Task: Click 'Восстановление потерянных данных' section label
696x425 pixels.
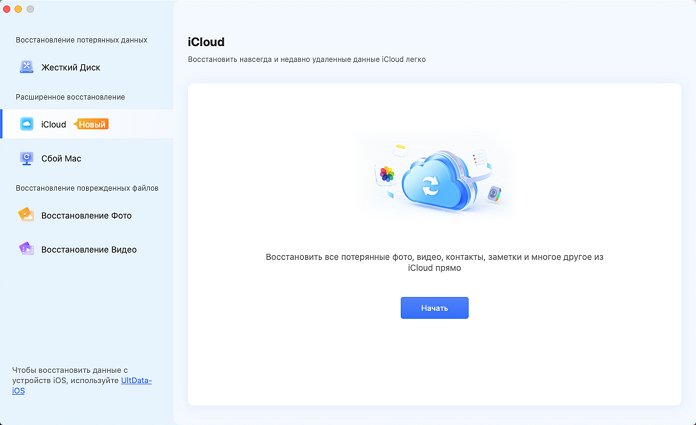Action: coord(81,40)
